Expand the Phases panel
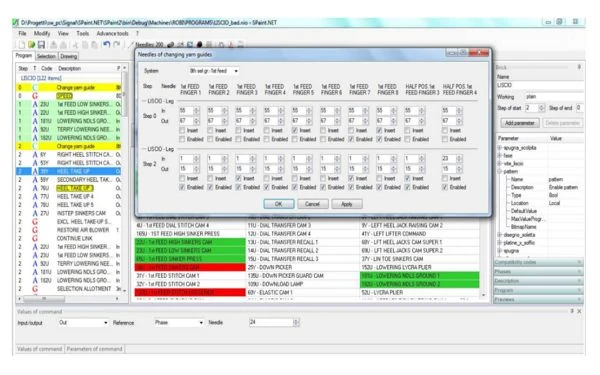 (x=539, y=272)
